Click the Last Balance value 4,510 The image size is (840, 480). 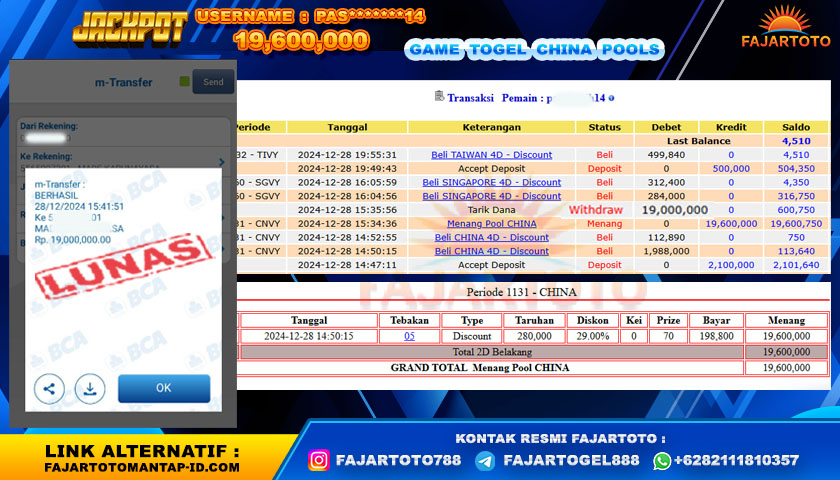click(796, 141)
